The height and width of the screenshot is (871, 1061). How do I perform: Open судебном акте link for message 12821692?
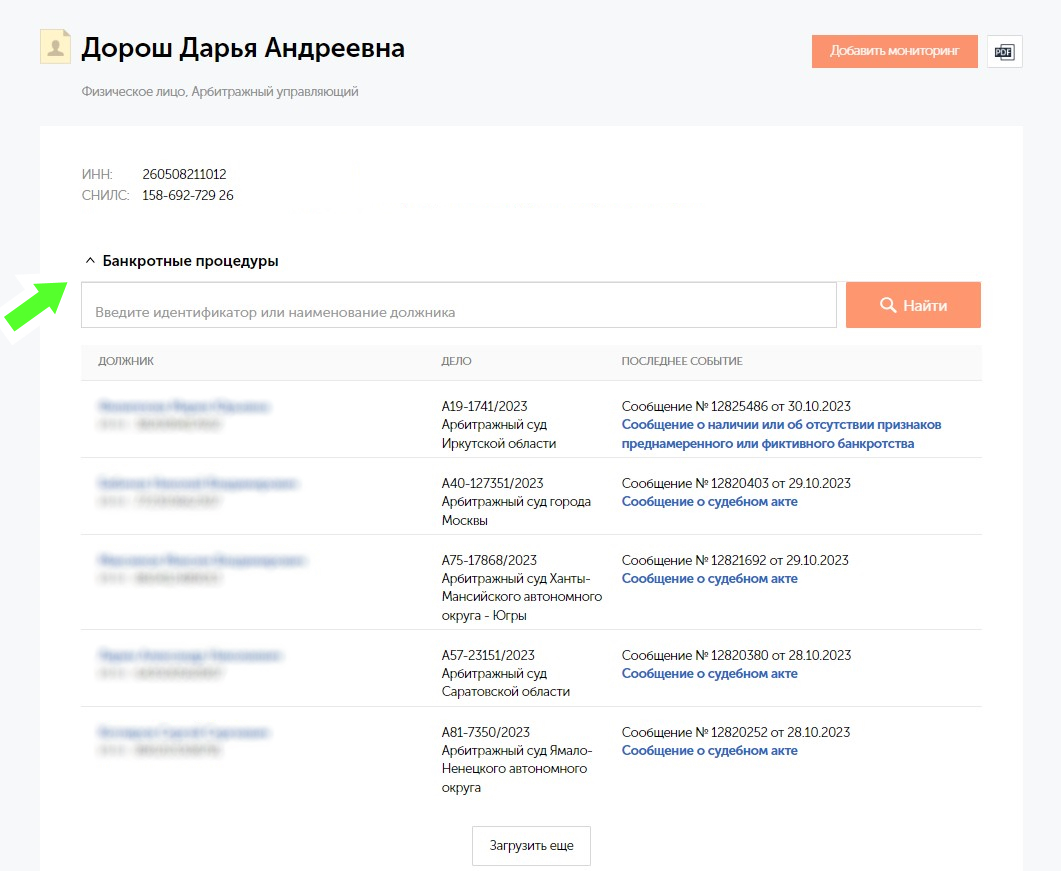pos(709,579)
